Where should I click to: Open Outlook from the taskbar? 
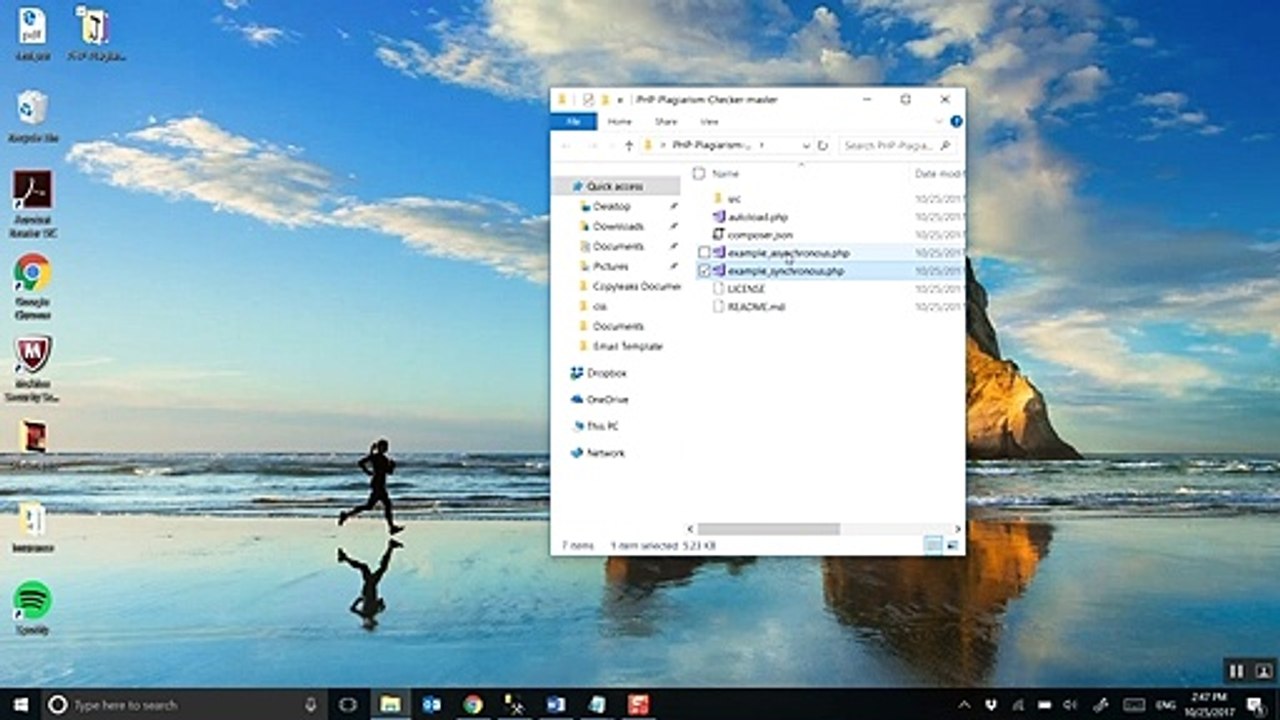pos(432,705)
